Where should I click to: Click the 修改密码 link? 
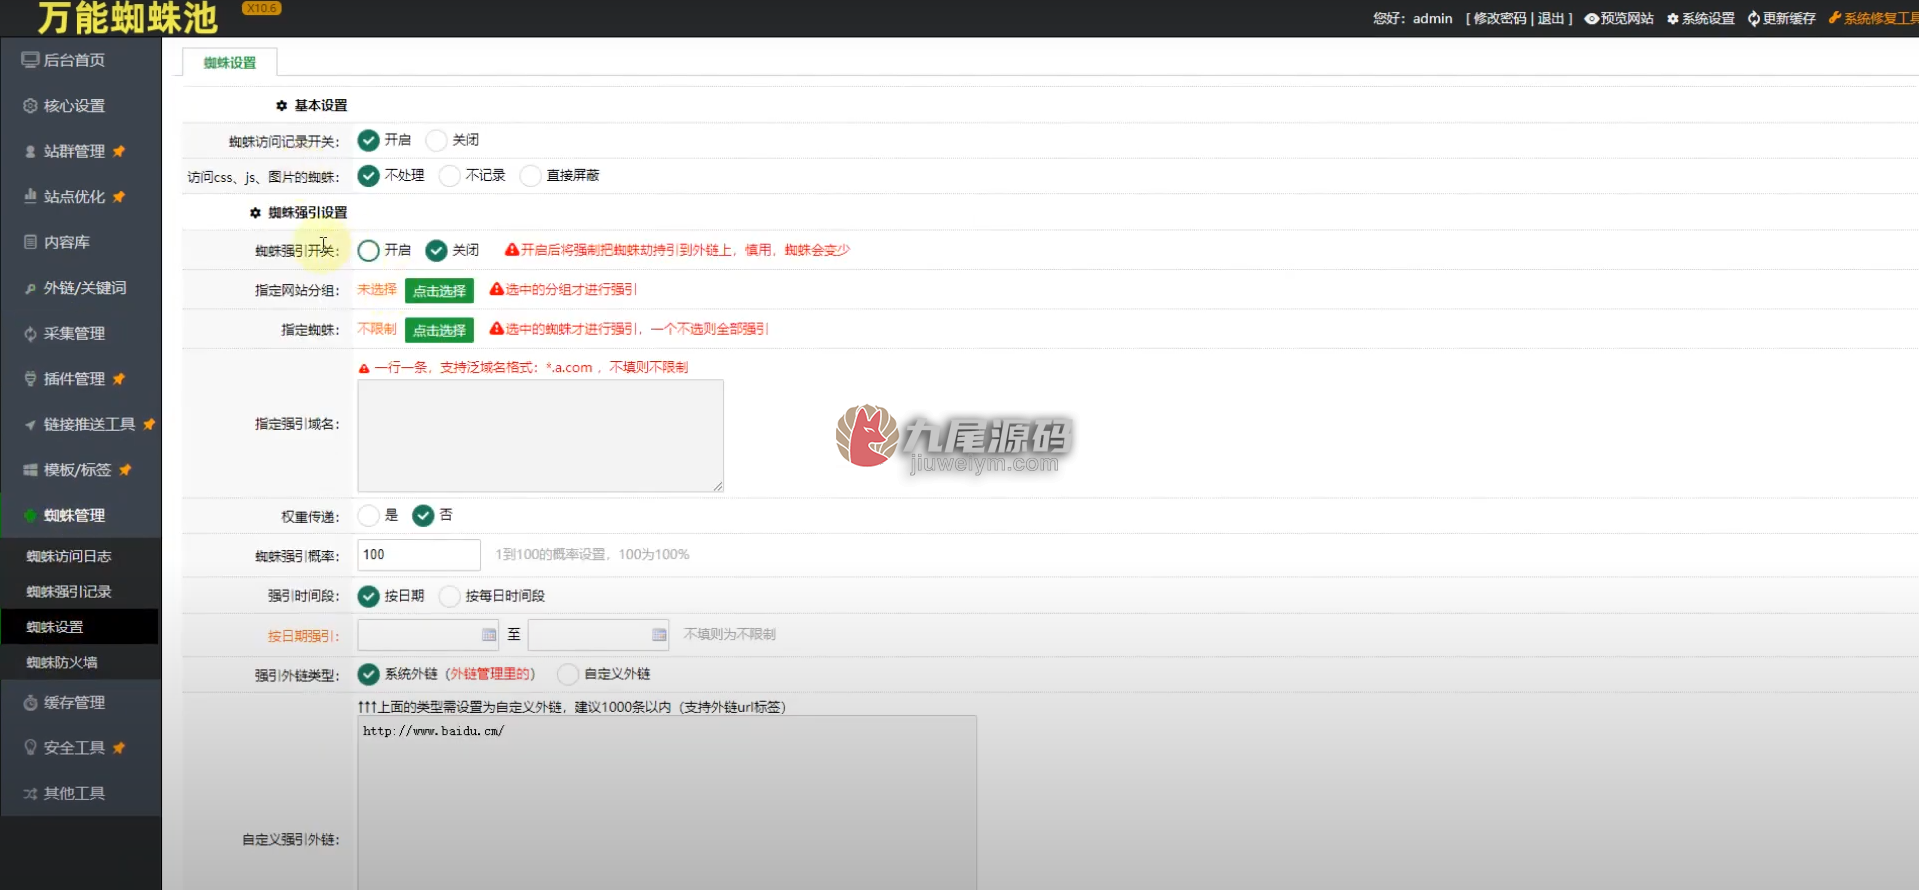click(x=1500, y=19)
